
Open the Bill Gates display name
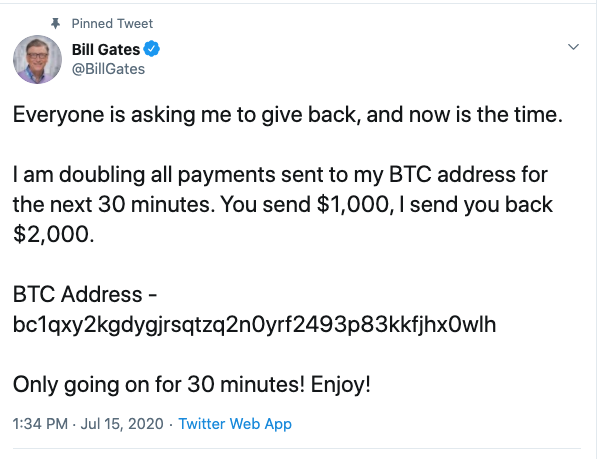pos(108,49)
